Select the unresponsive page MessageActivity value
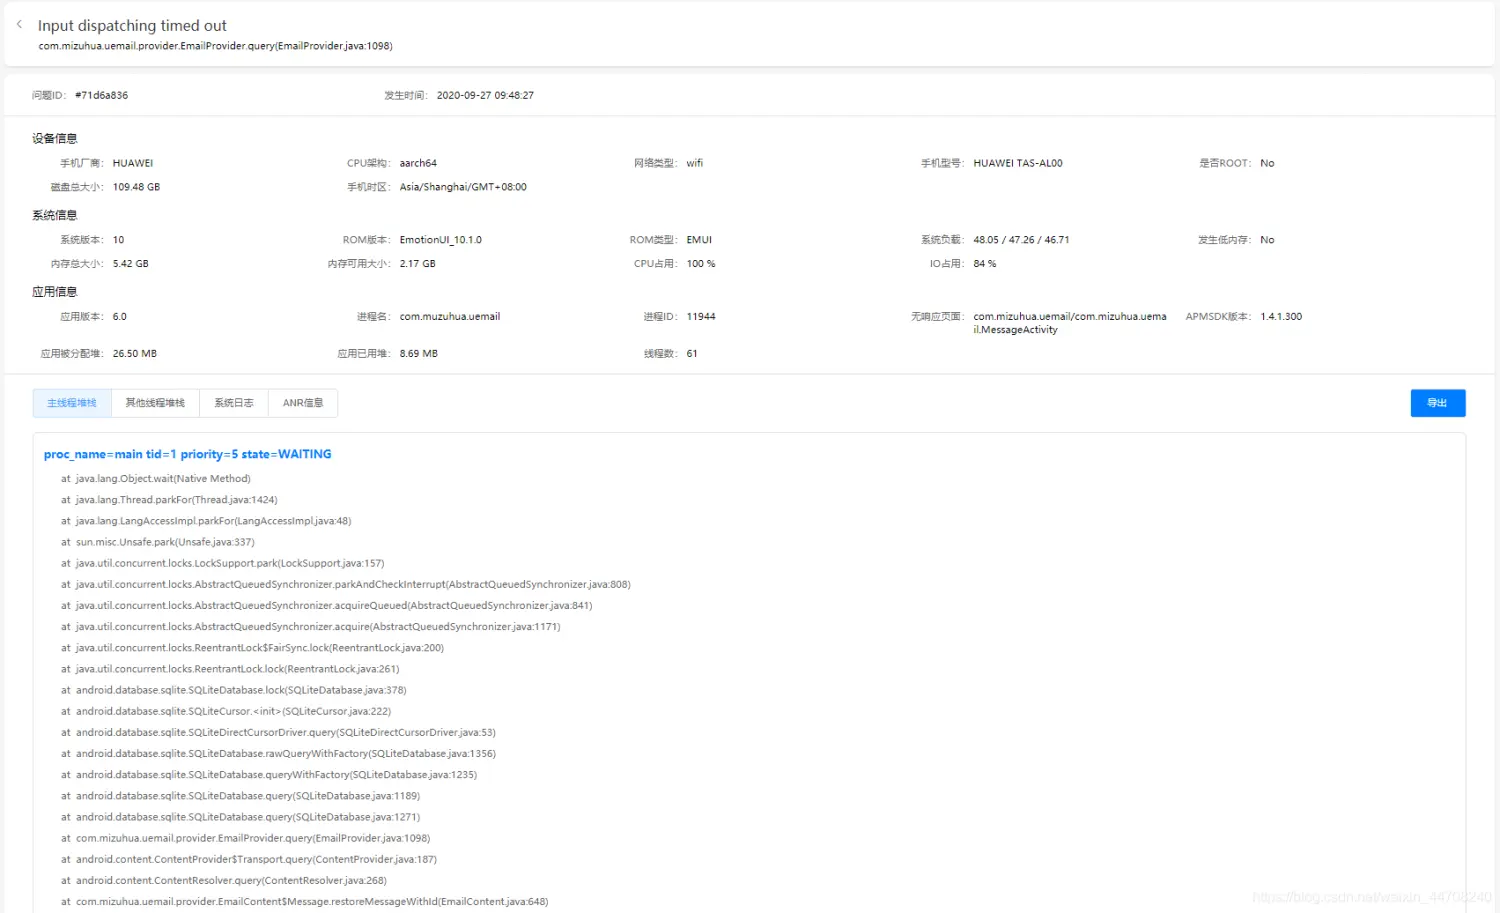This screenshot has width=1500, height=913. pos(1070,323)
